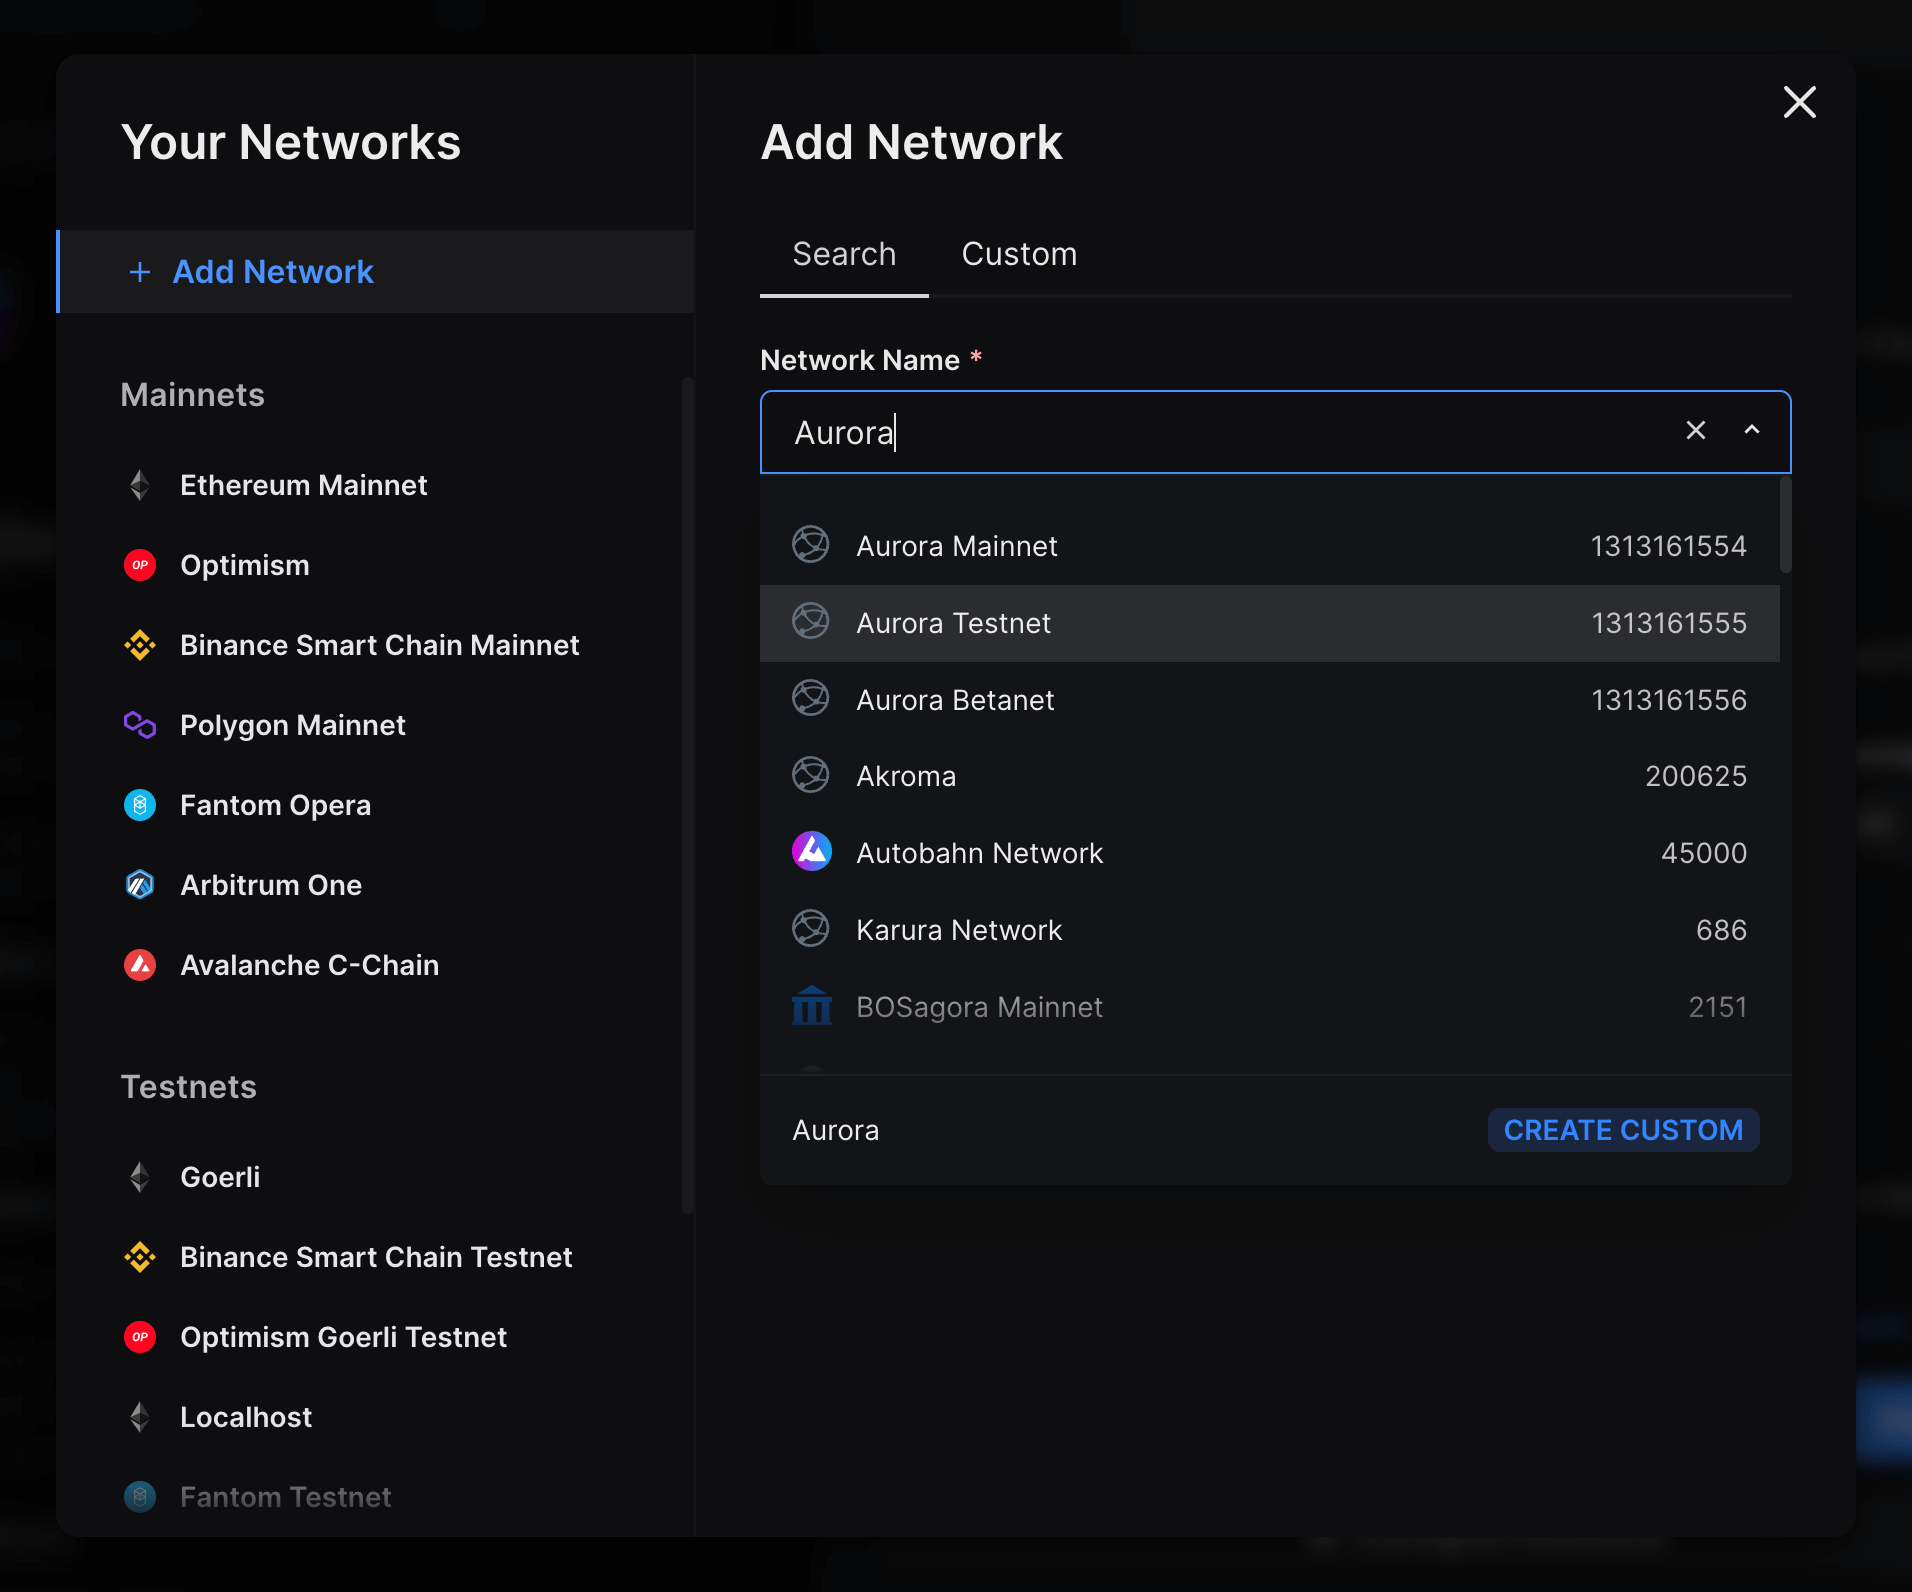1912x1592 pixels.
Task: Click chain ID 45000
Action: pos(1704,853)
